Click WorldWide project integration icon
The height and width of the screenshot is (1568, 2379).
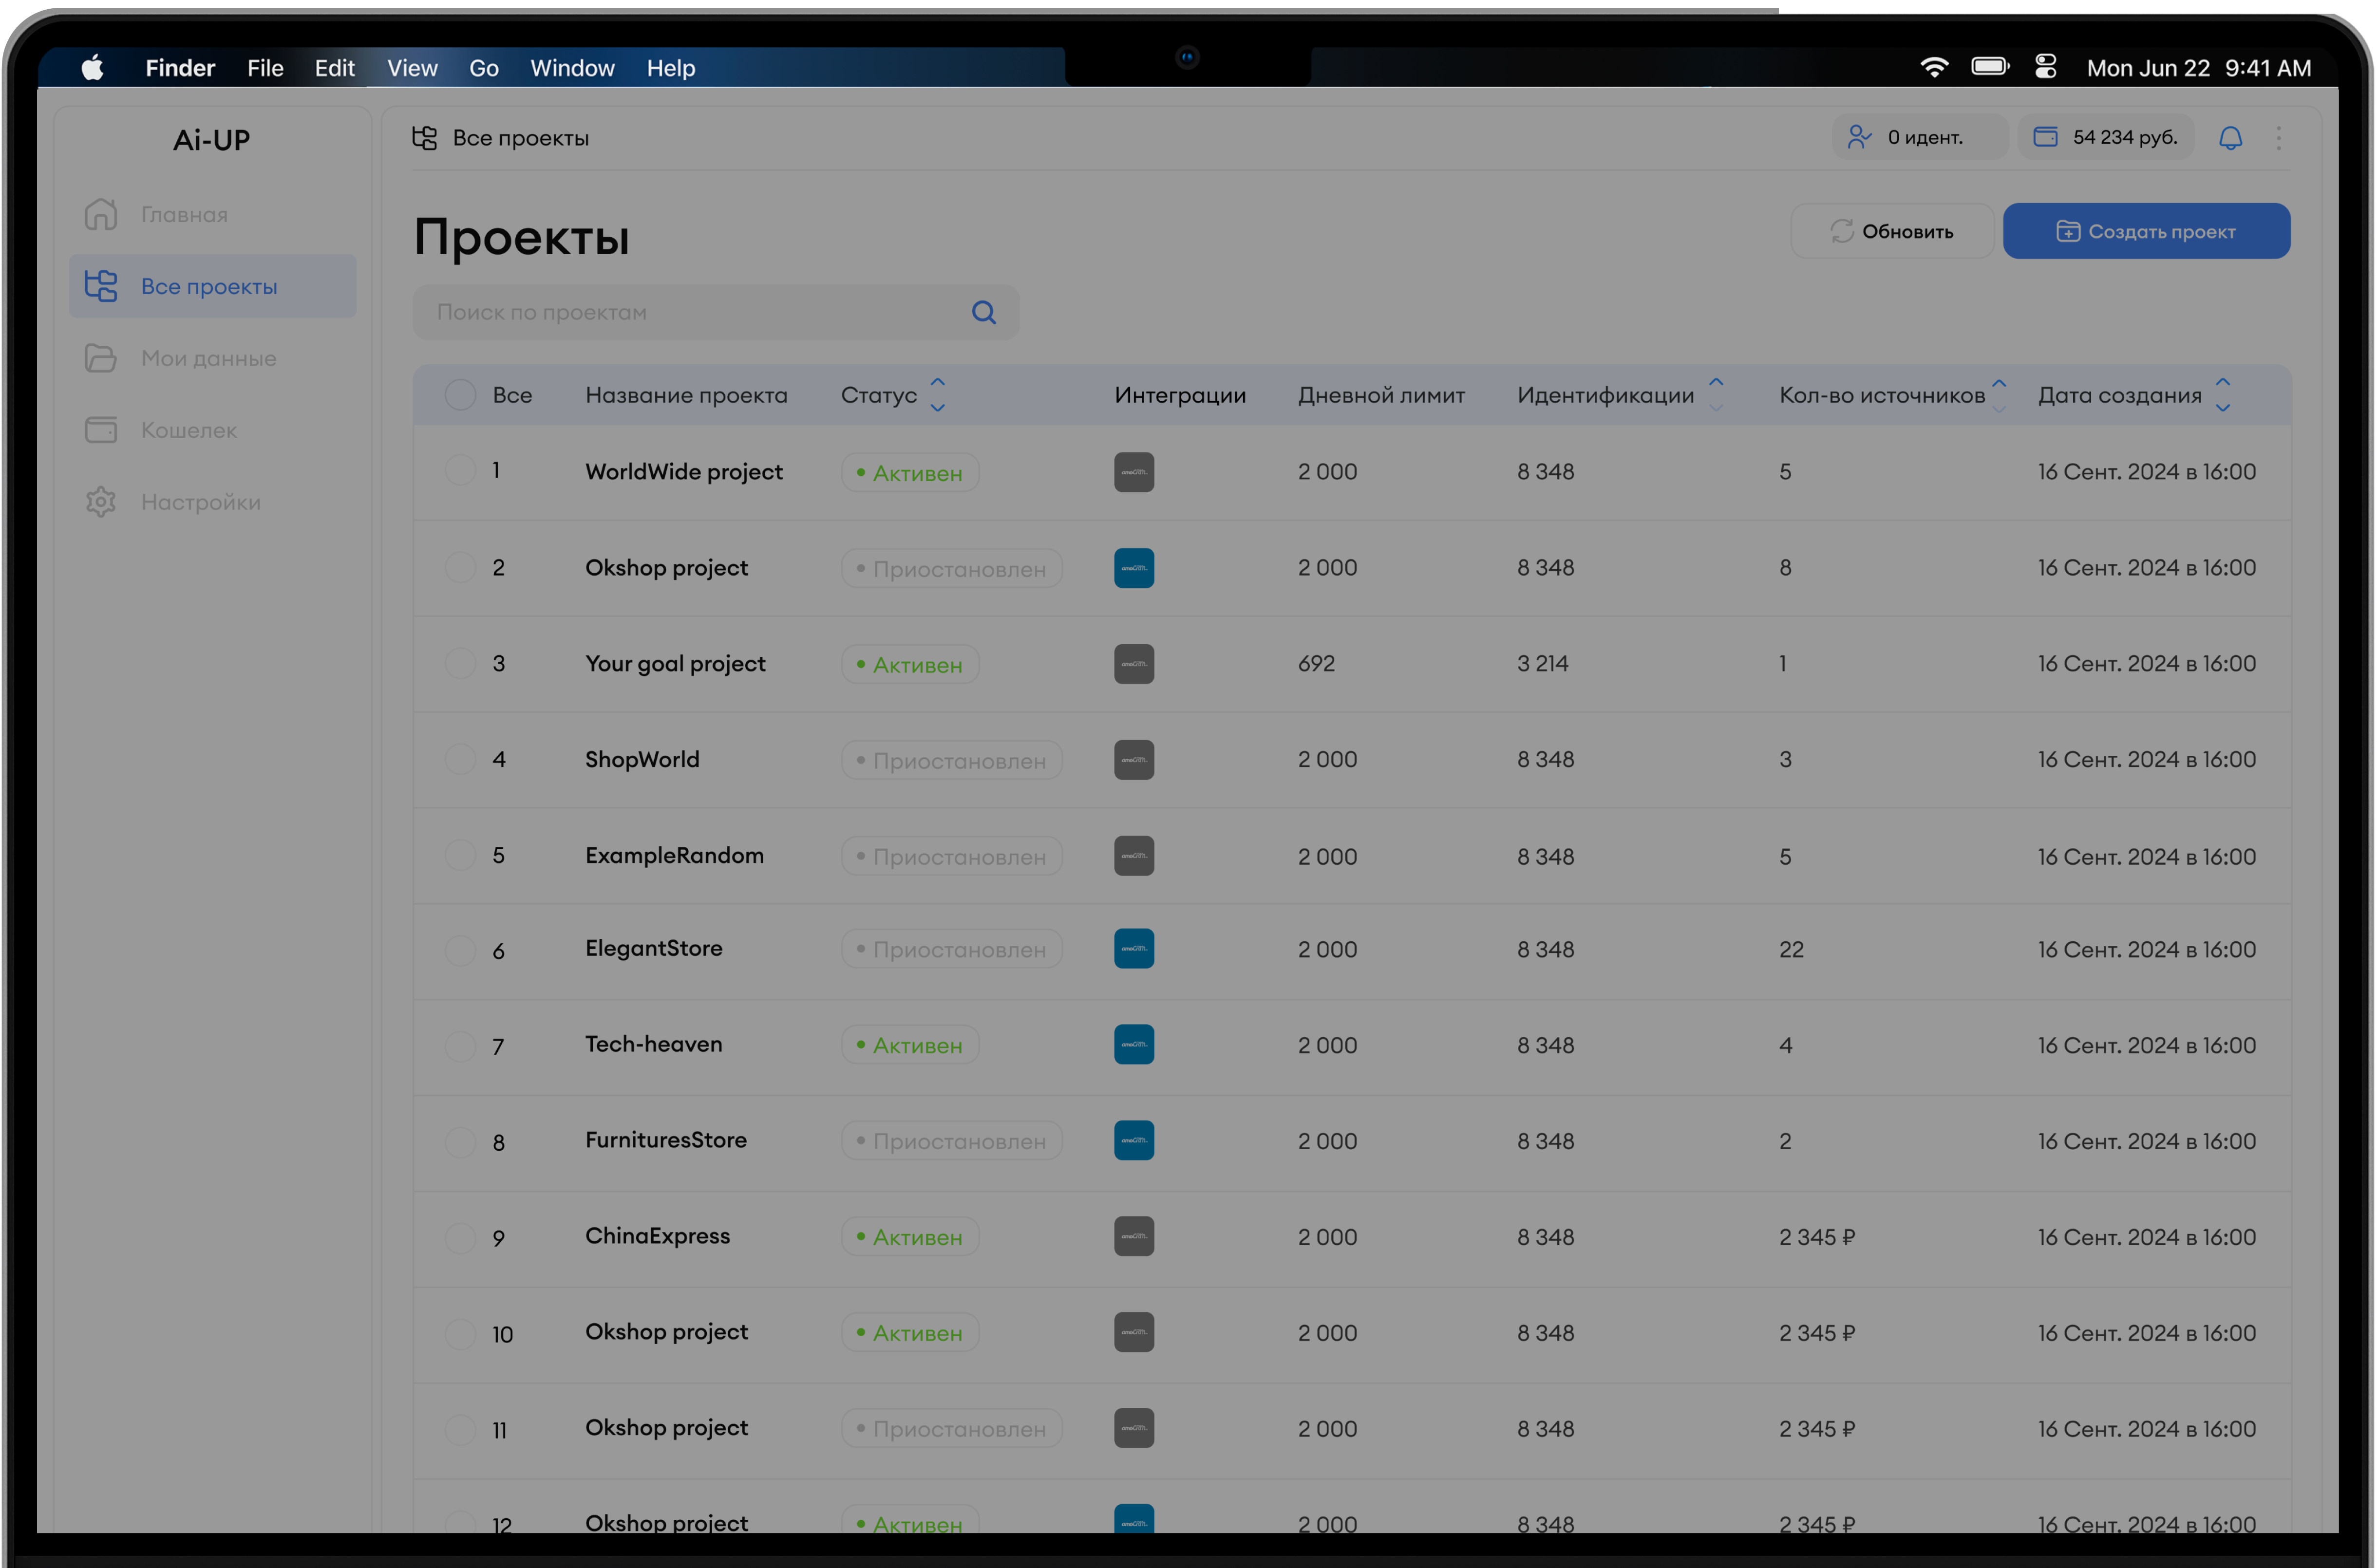(1133, 472)
